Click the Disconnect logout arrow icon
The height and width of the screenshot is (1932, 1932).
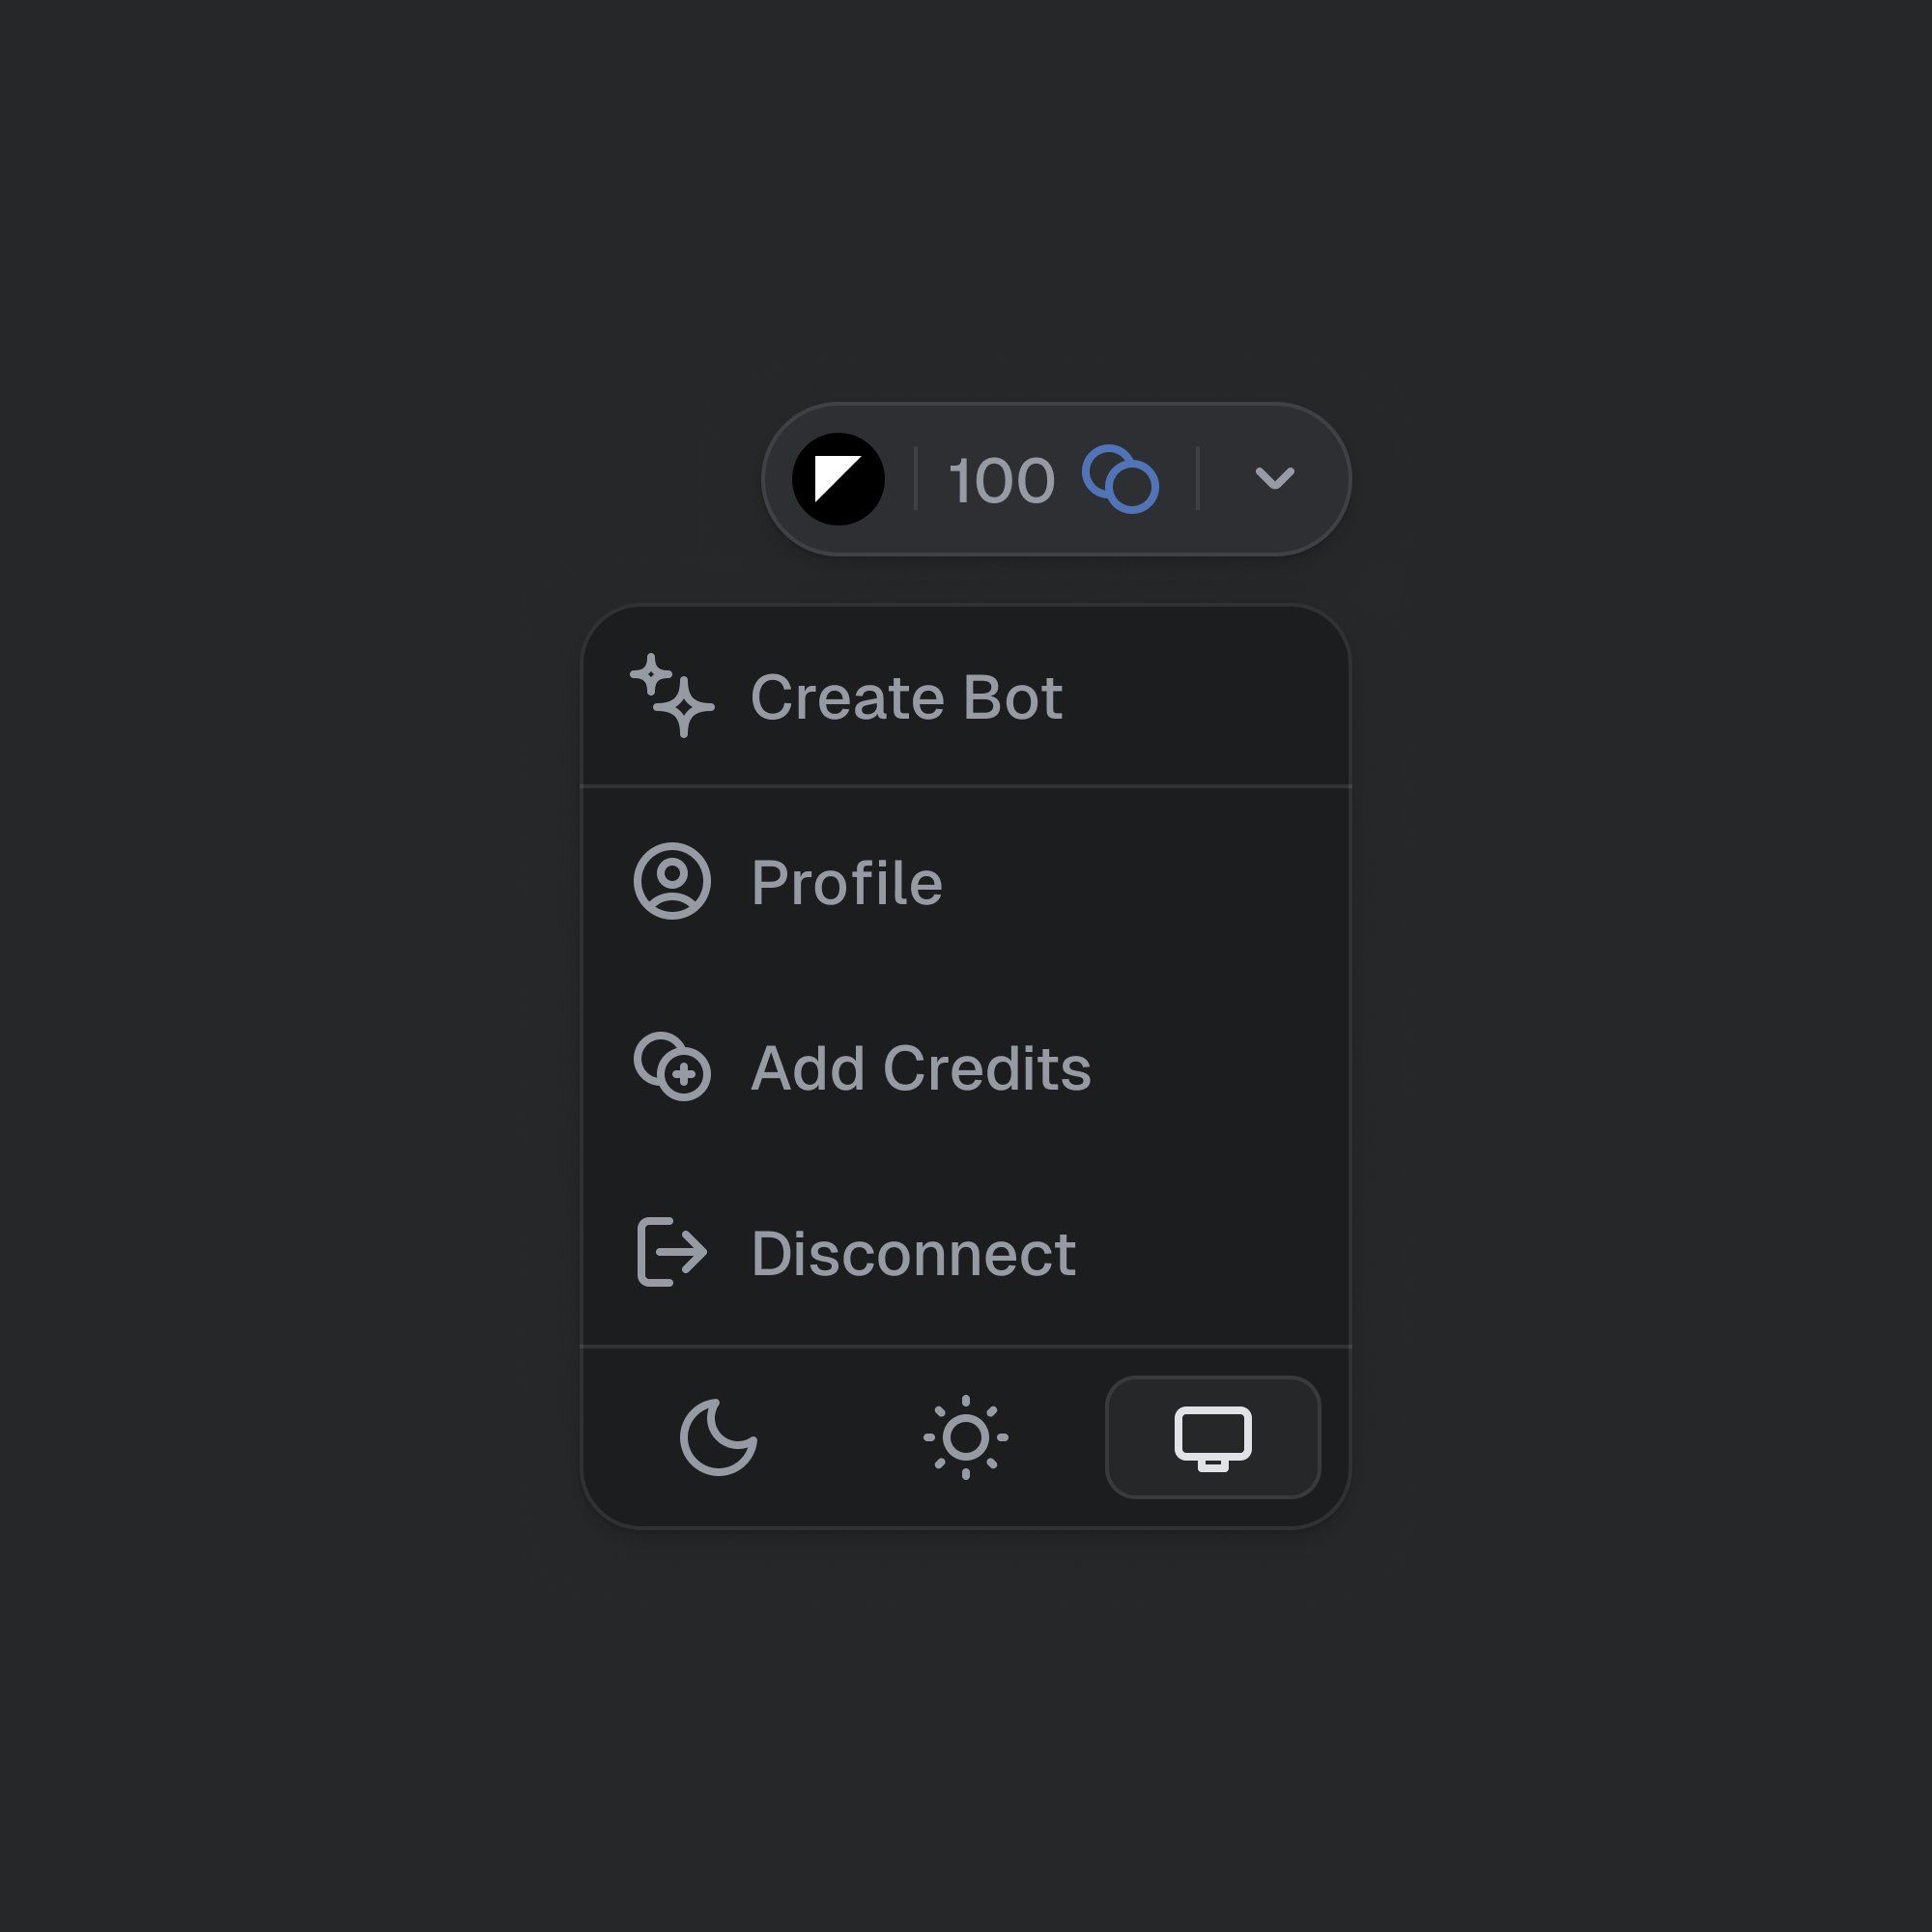tap(672, 1252)
